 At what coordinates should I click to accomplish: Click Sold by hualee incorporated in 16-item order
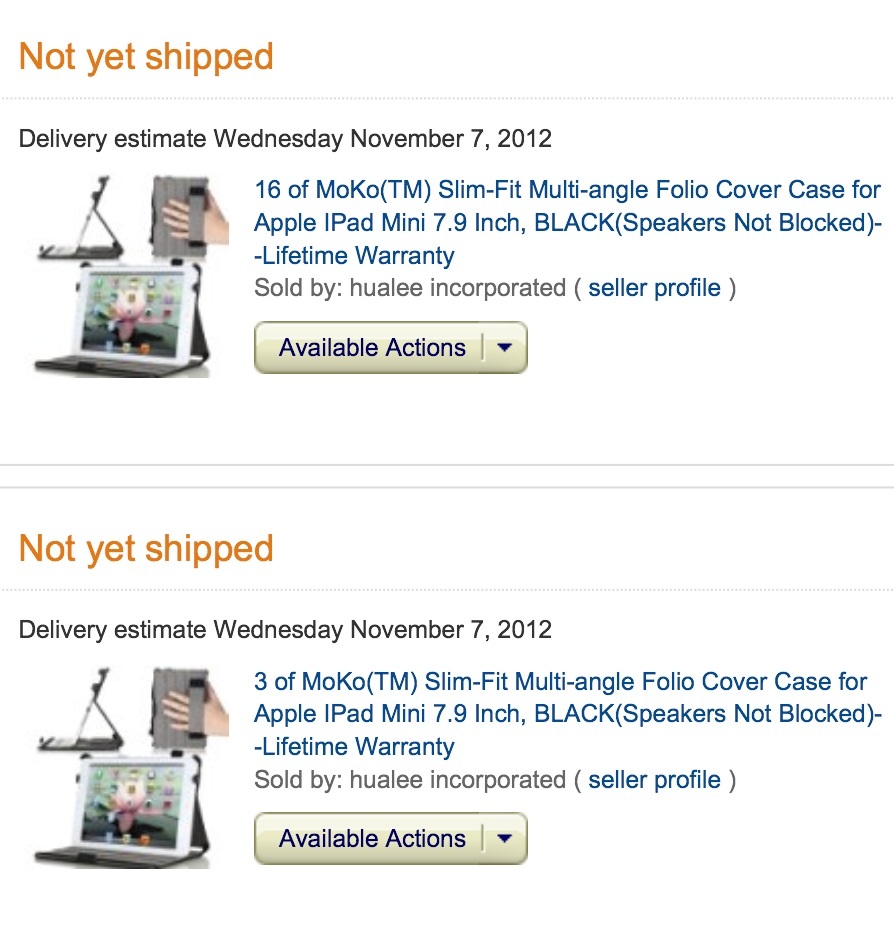click(x=410, y=288)
